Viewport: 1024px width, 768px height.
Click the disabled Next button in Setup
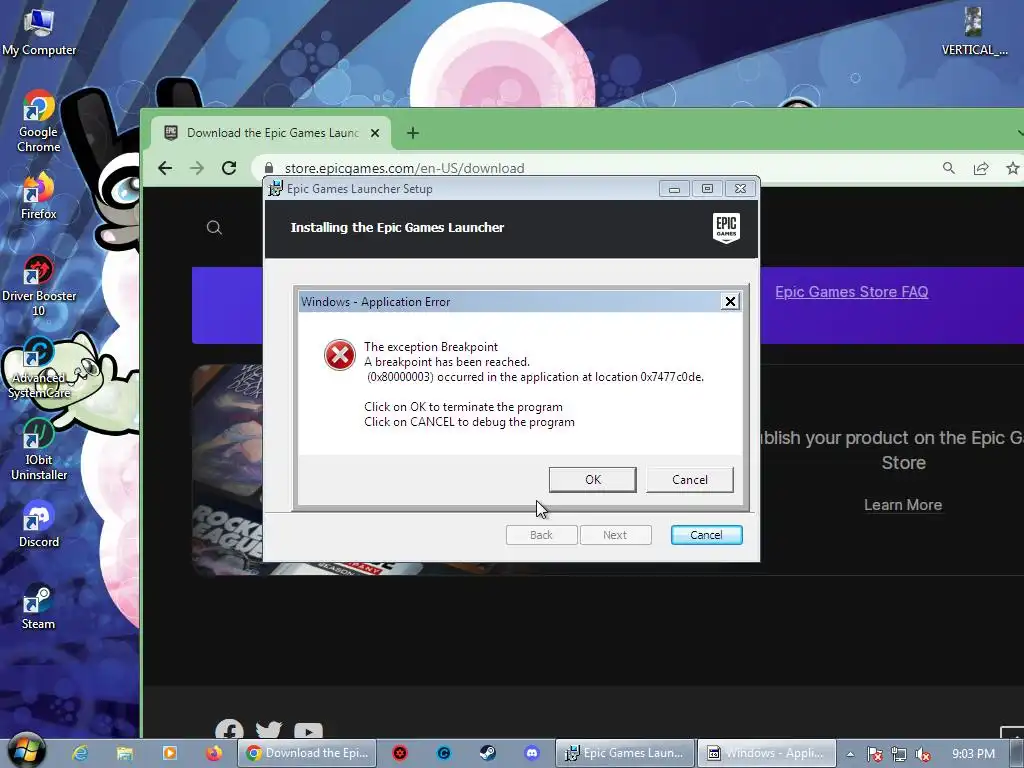pyautogui.click(x=615, y=535)
